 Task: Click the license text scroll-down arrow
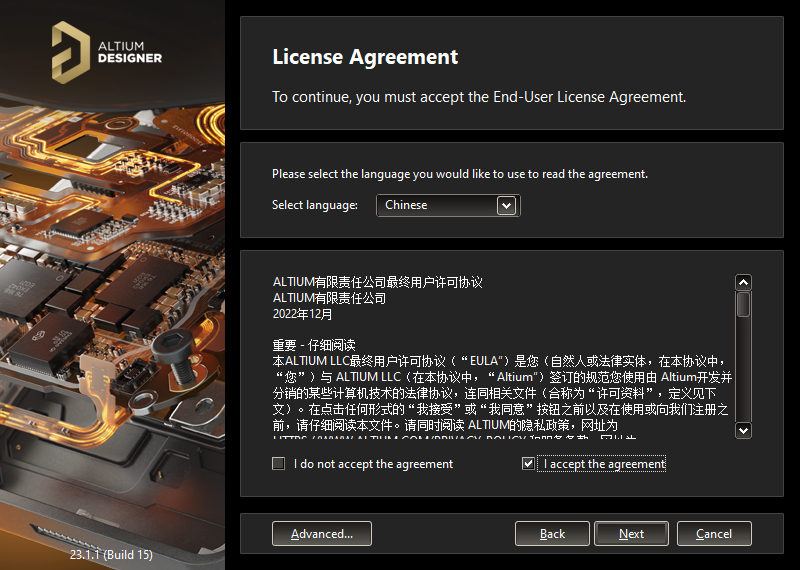tap(743, 430)
